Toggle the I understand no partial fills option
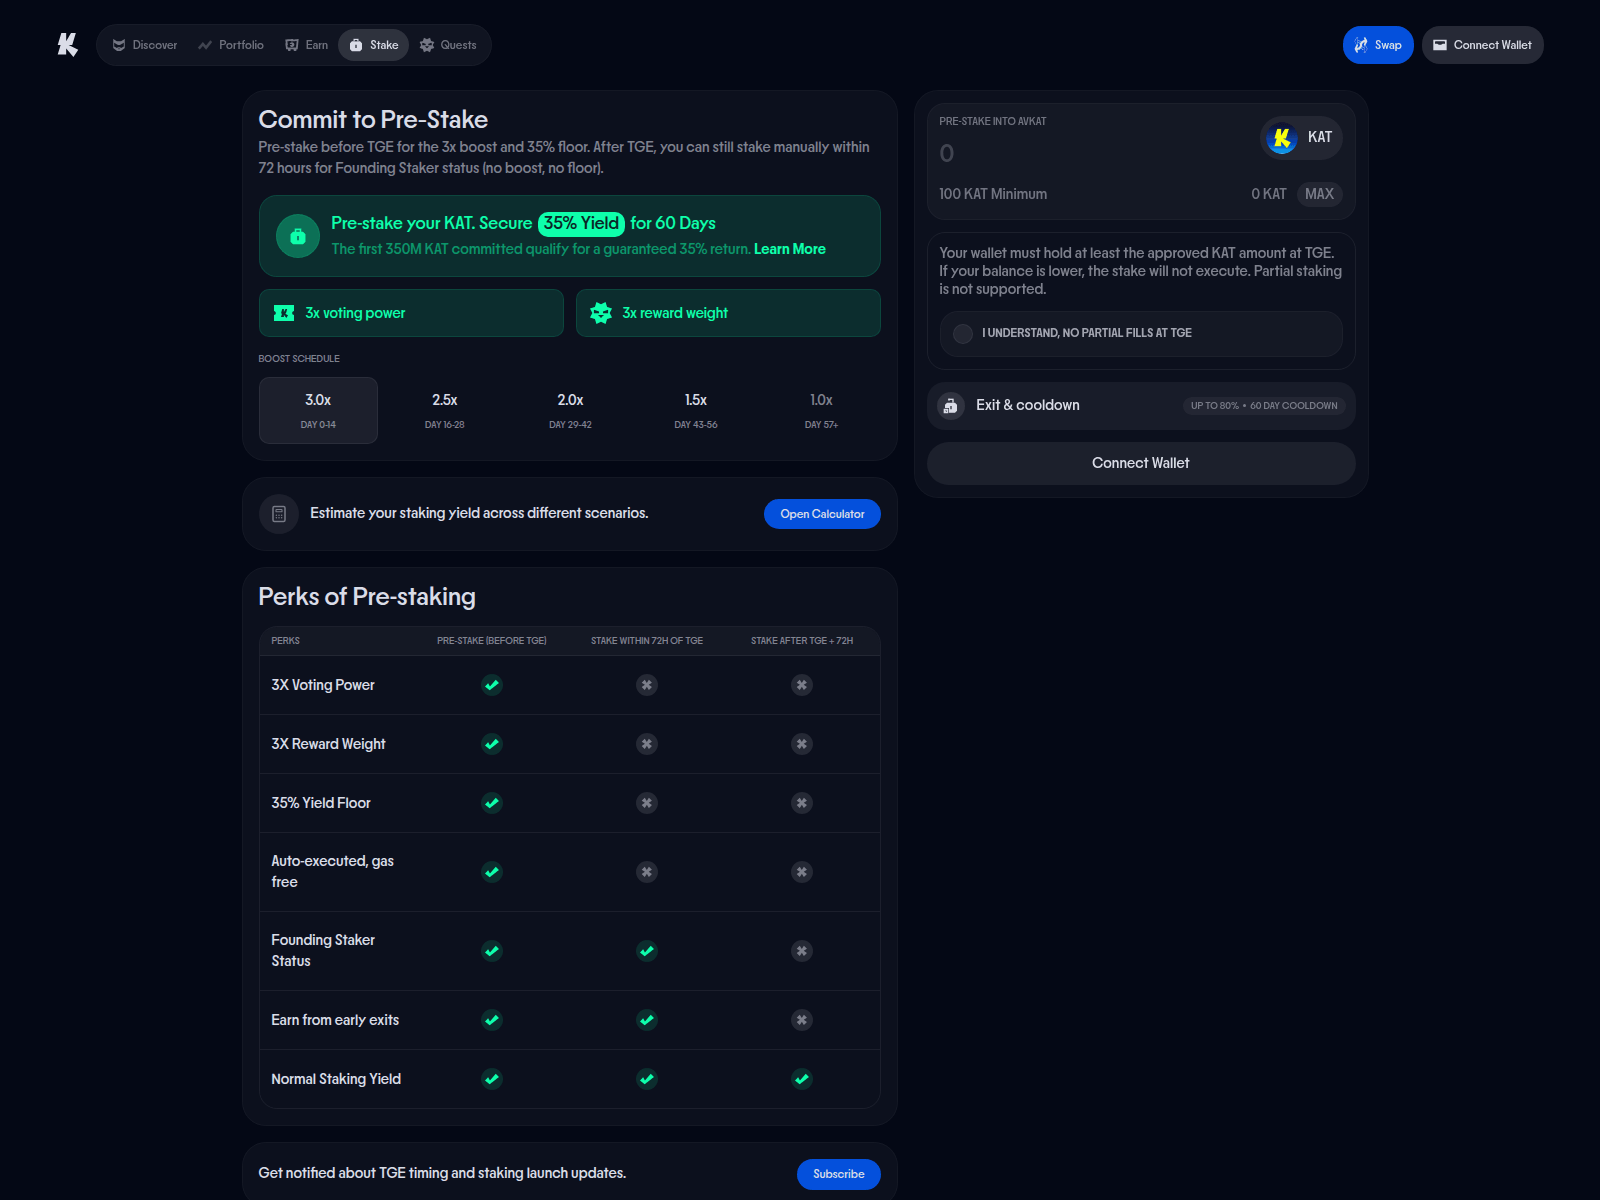This screenshot has height=1200, width=1600. [1141, 333]
